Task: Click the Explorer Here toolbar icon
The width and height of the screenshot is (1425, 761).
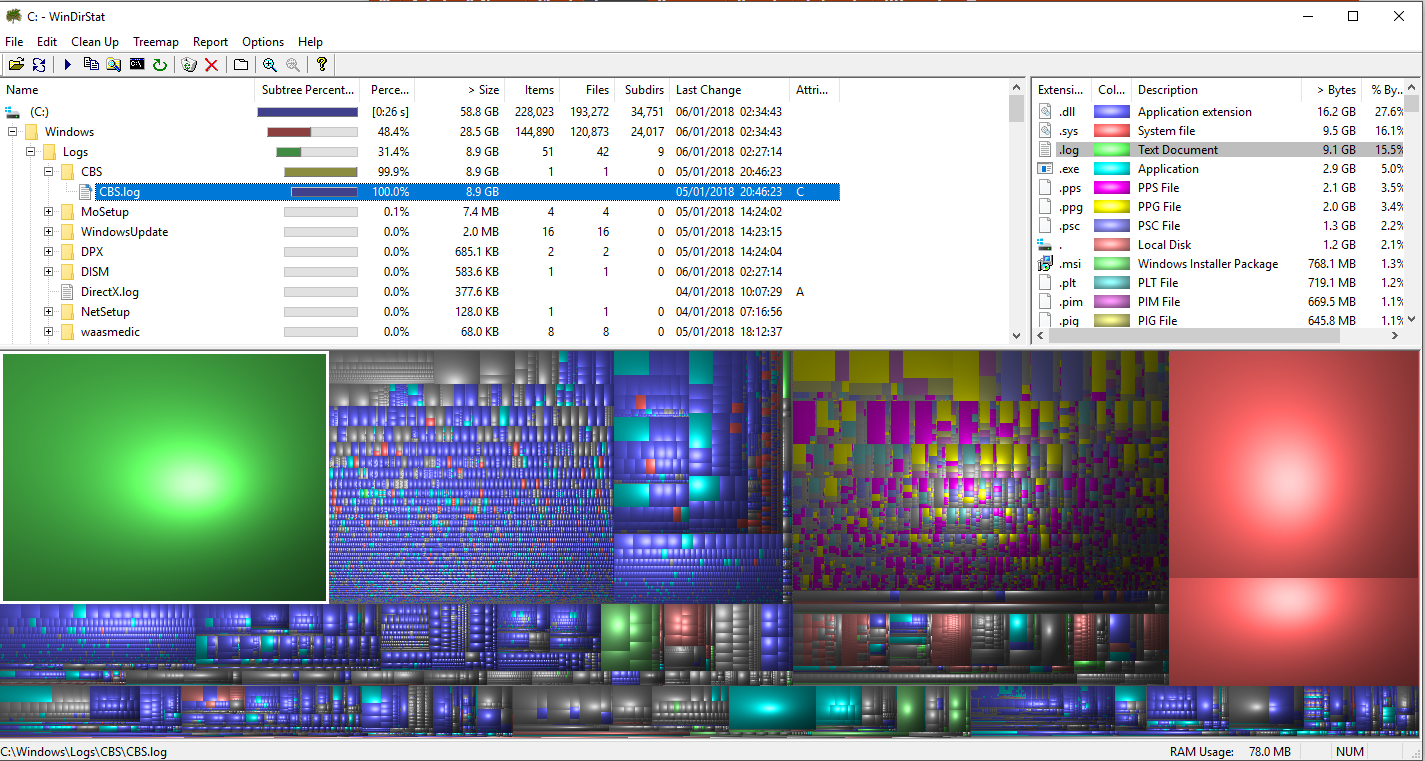Action: coord(113,65)
